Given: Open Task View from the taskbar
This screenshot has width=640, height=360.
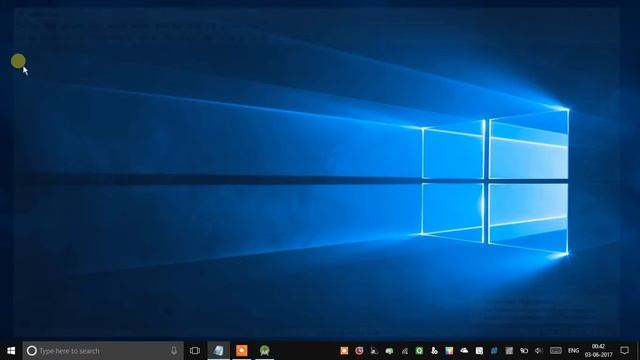Looking at the screenshot, I should click(195, 351).
